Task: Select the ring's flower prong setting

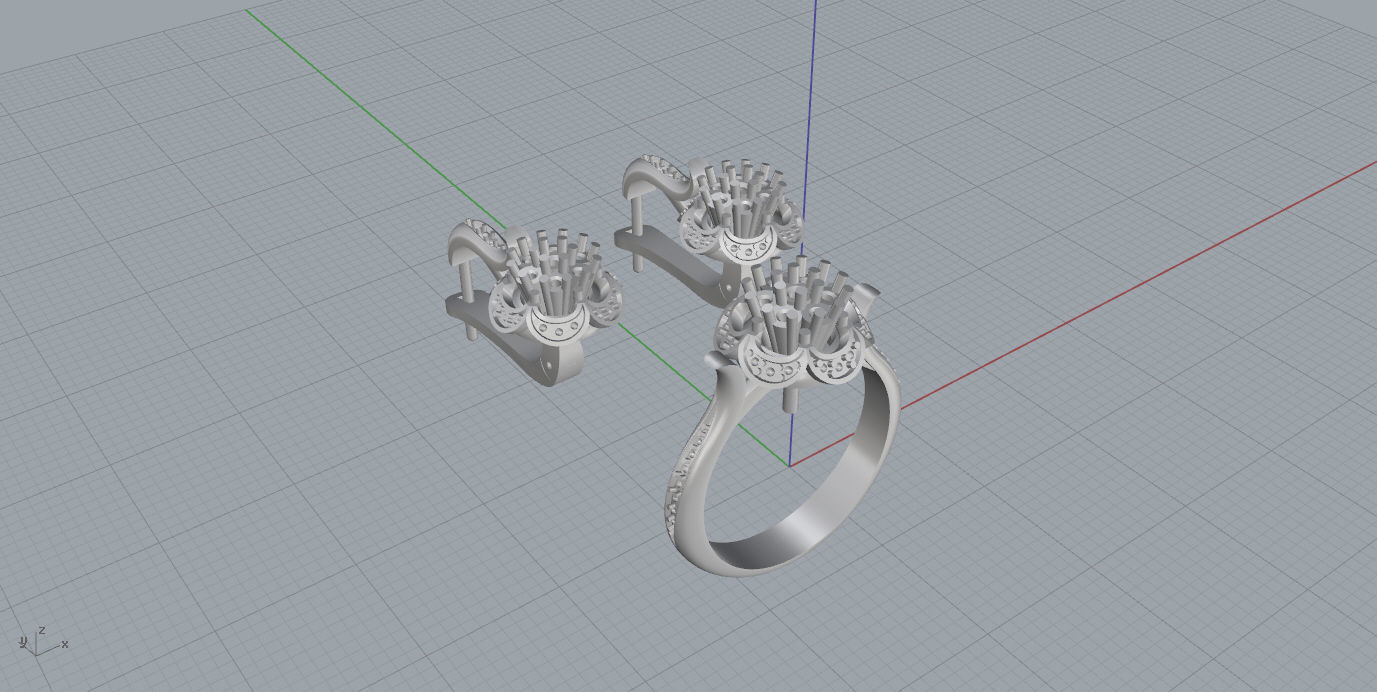Action: [x=798, y=320]
